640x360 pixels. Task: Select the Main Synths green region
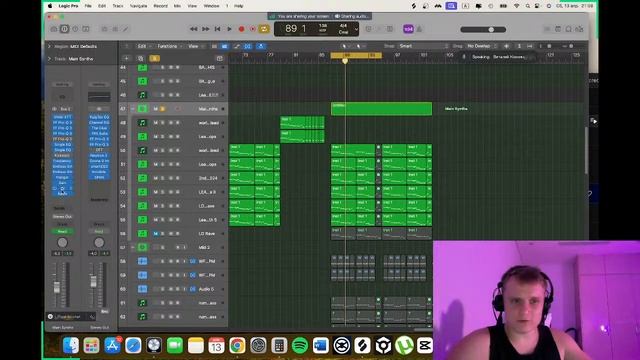coord(381,109)
